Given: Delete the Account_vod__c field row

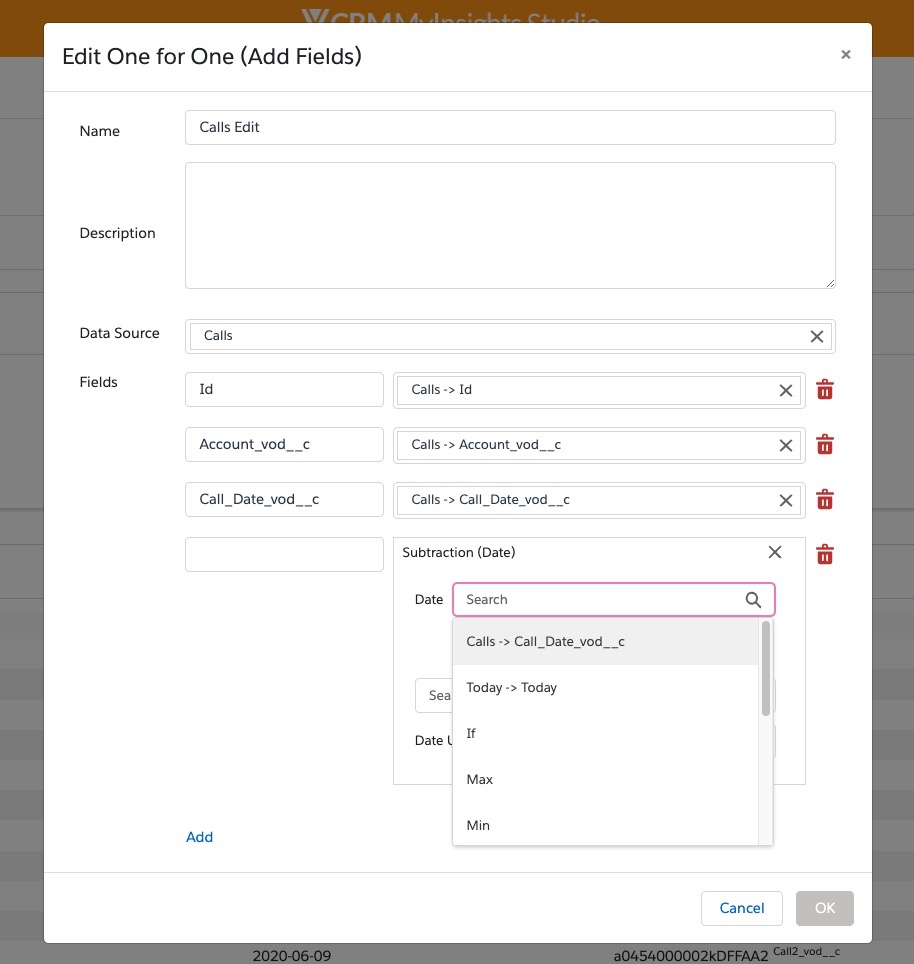Looking at the screenshot, I should click(x=825, y=445).
